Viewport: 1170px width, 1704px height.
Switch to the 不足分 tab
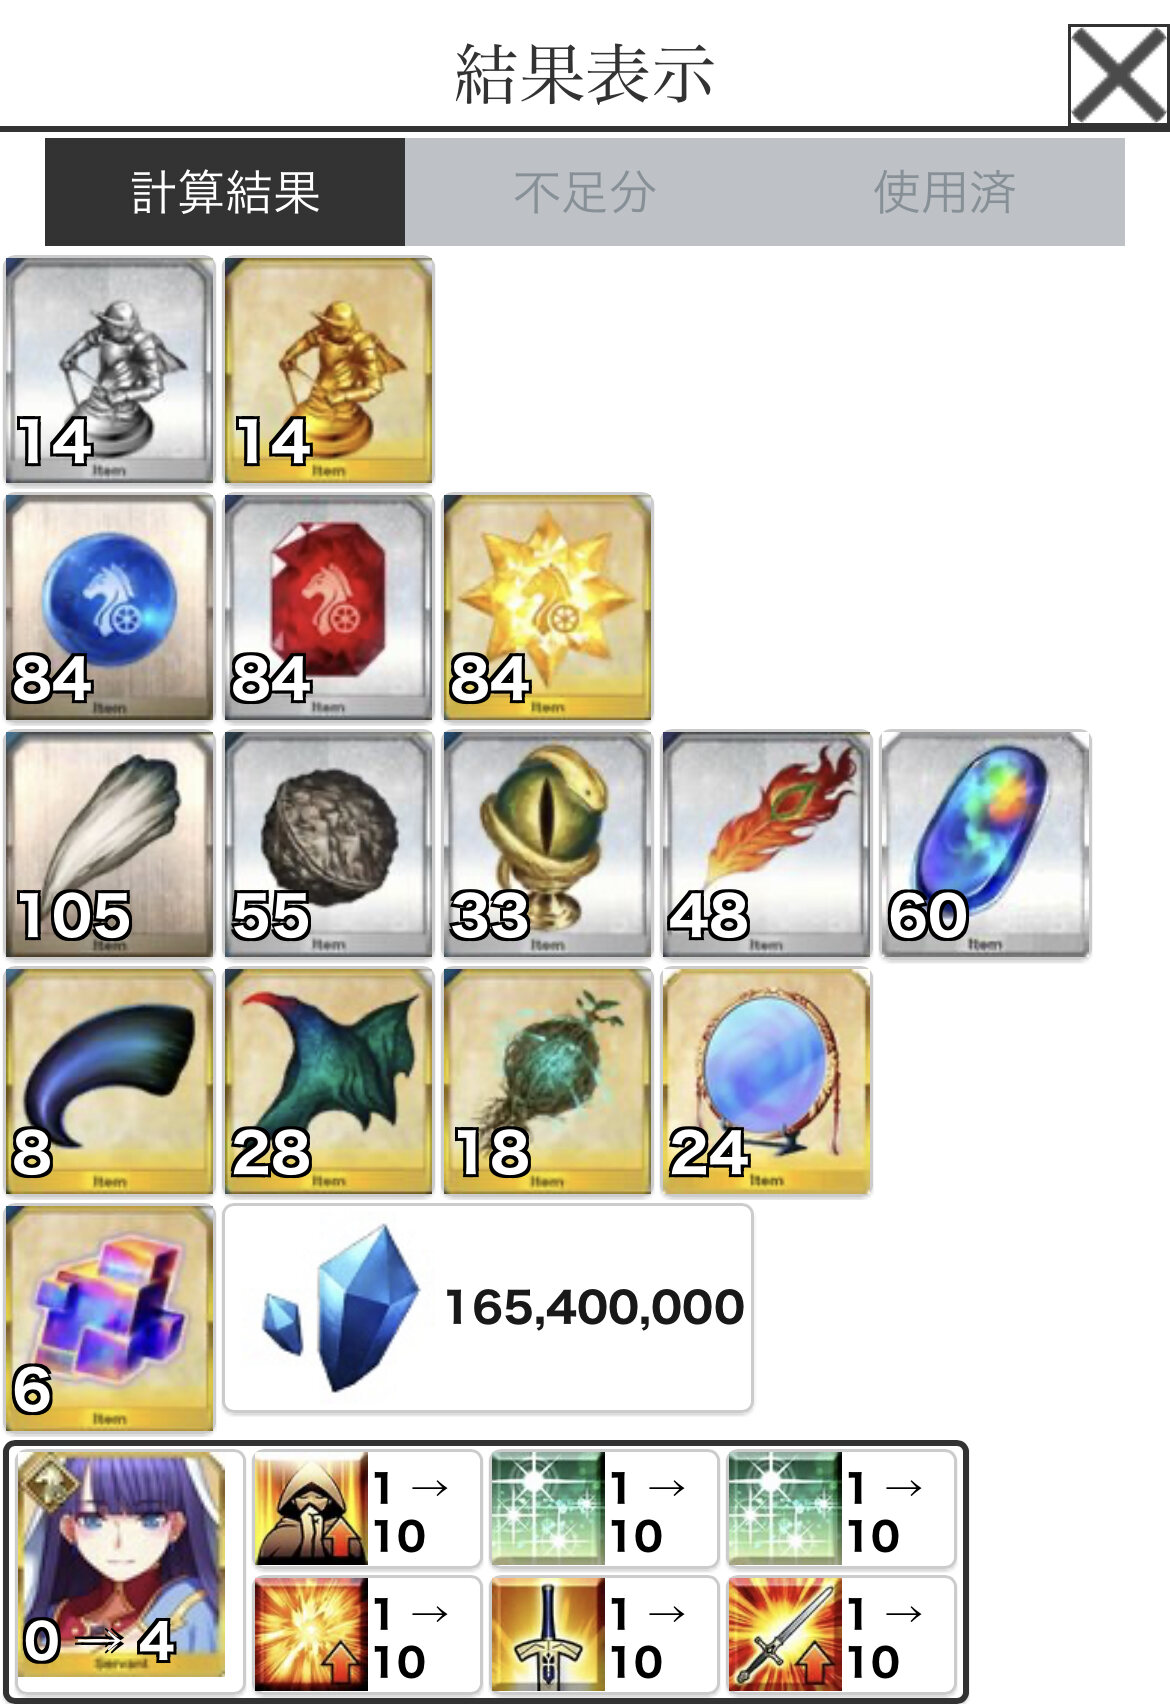585,192
